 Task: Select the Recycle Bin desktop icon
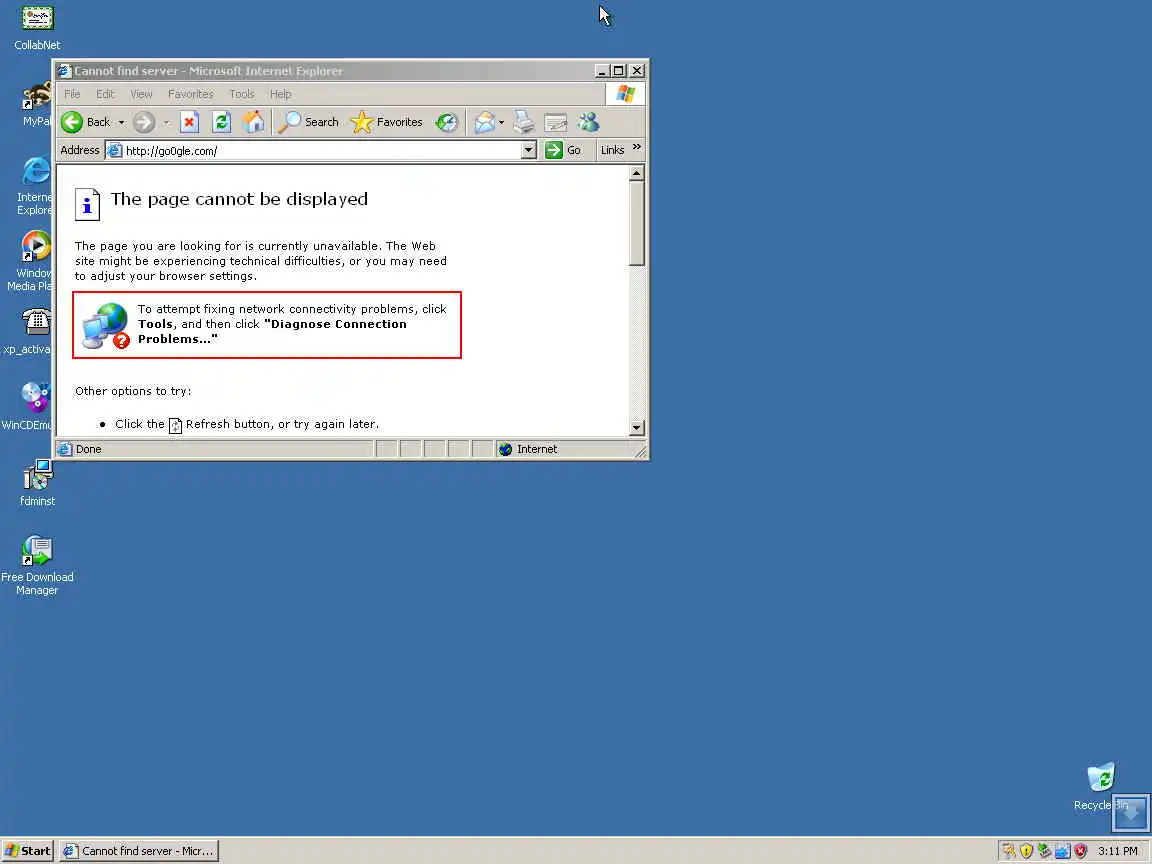[1101, 786]
